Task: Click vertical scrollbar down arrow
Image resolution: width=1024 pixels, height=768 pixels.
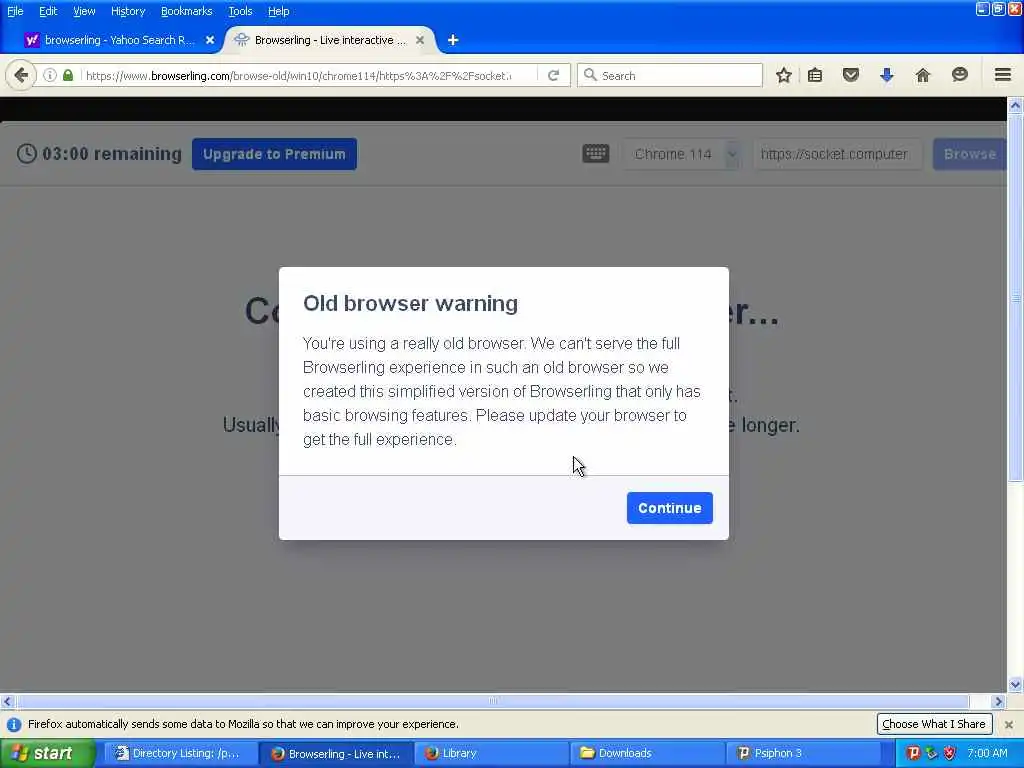Action: pos(1015,685)
